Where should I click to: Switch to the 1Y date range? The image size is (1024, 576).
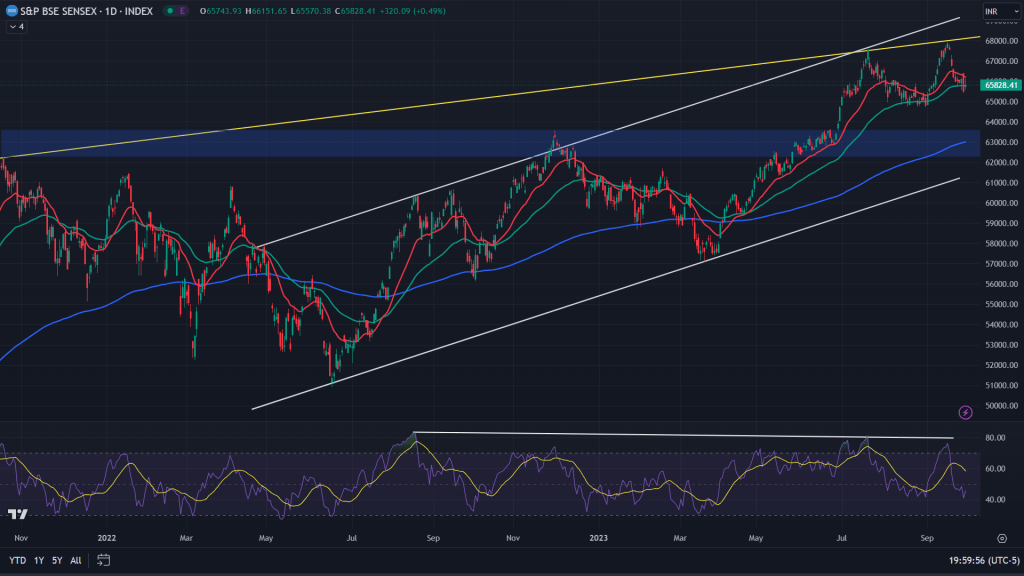pos(39,560)
